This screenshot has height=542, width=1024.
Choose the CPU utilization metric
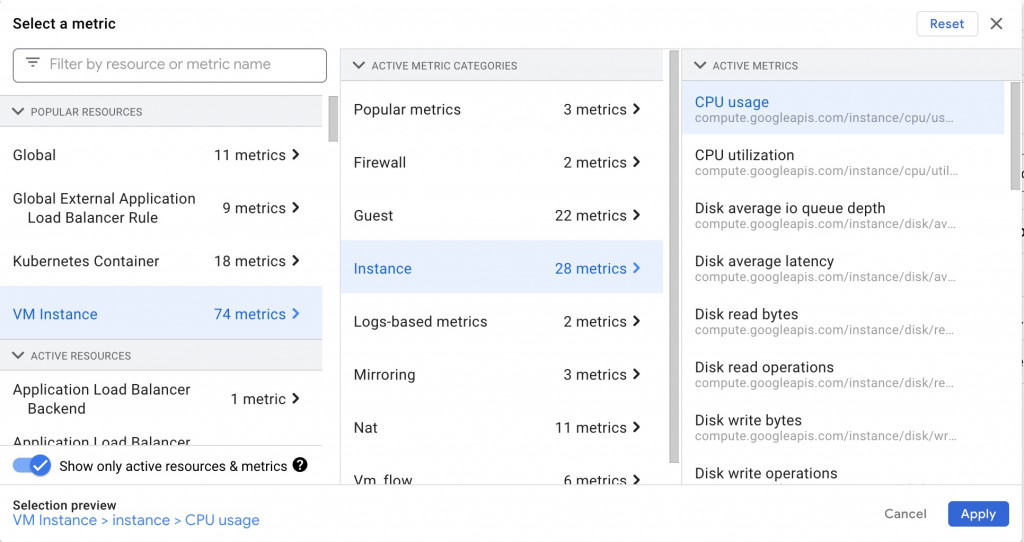[744, 155]
